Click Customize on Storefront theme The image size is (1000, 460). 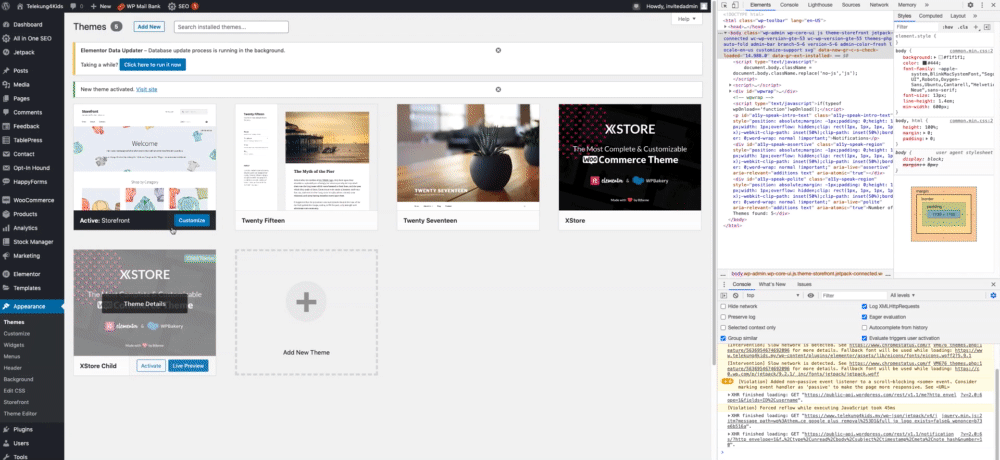[192, 220]
